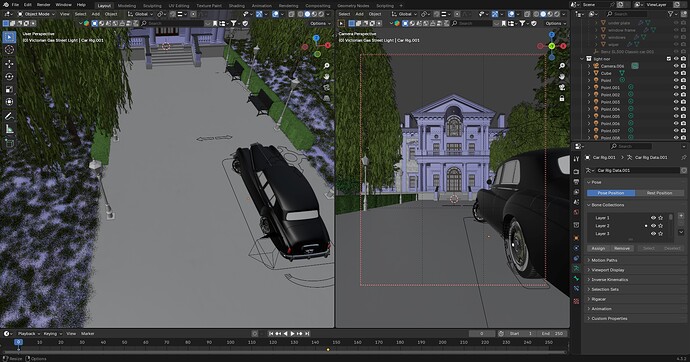Hide Point.001 light in viewport
690x362 pixels.
click(x=676, y=88)
